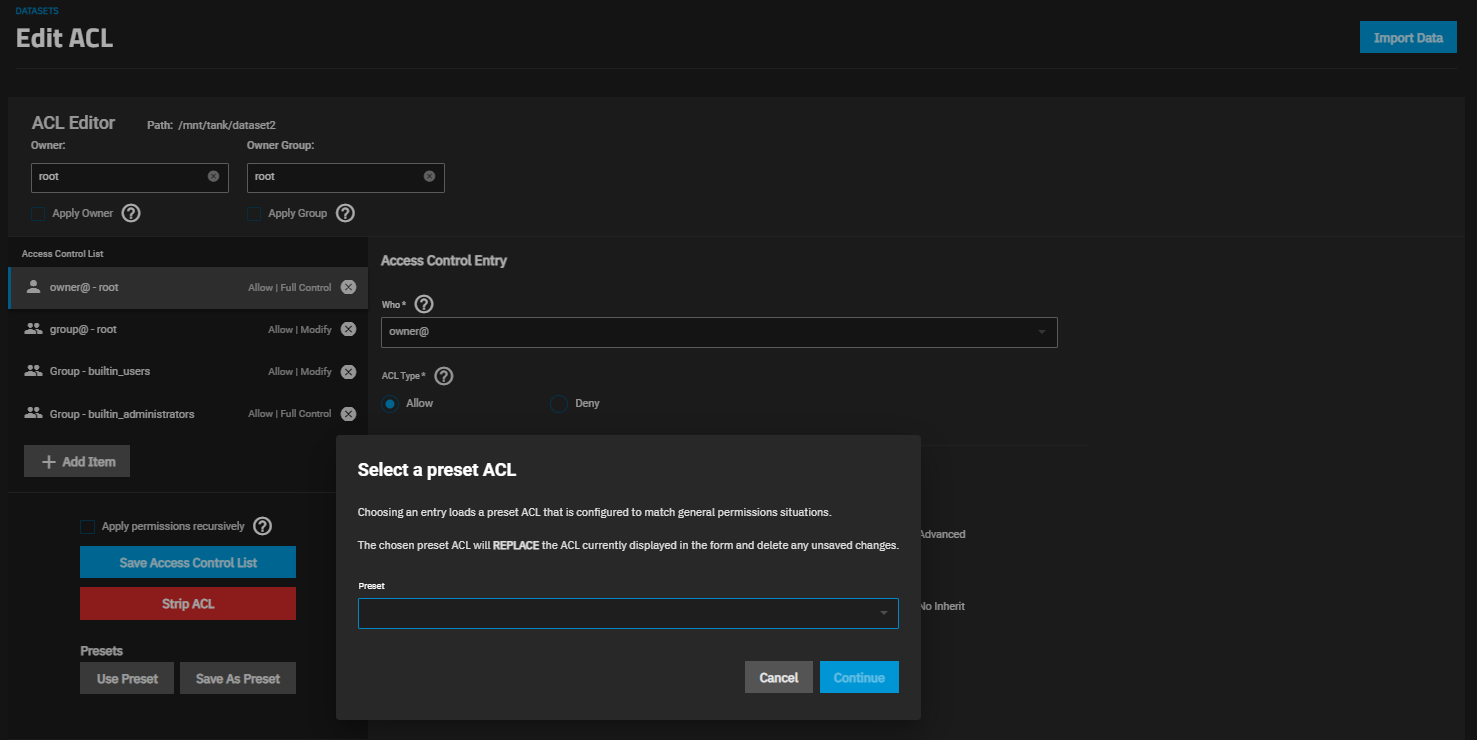Open ACL Type help icon
Viewport: 1477px width, 740px height.
coord(444,376)
